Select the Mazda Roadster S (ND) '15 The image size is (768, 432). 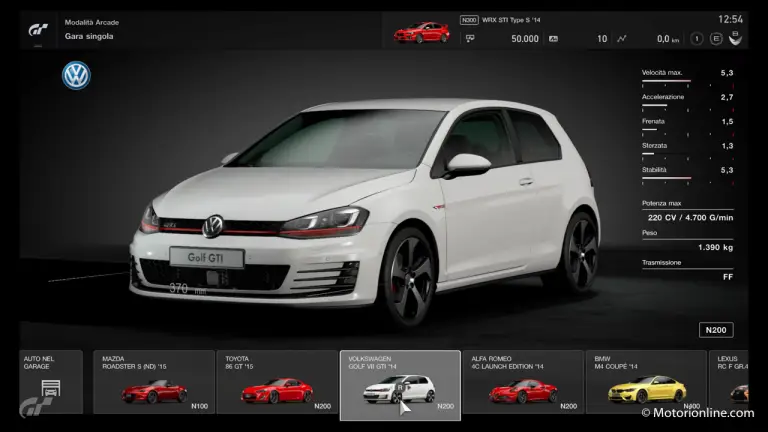pos(154,382)
